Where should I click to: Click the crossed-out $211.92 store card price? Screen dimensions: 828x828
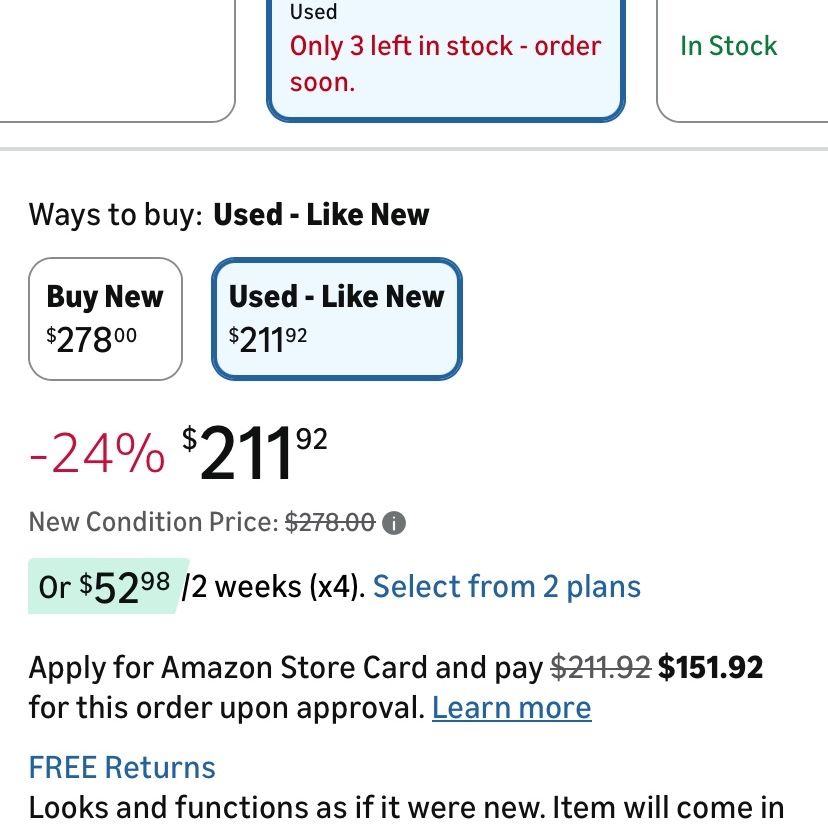tap(600, 667)
